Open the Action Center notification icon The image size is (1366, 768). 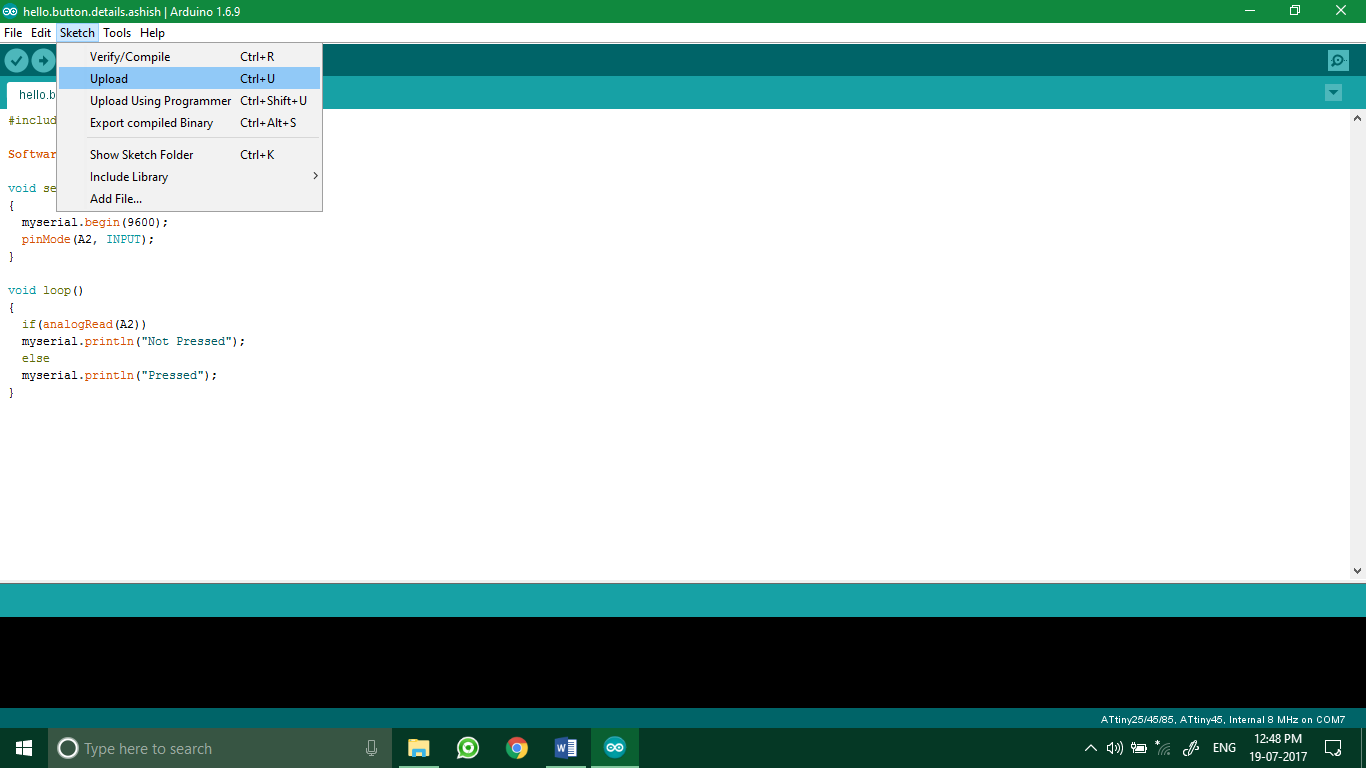point(1333,748)
